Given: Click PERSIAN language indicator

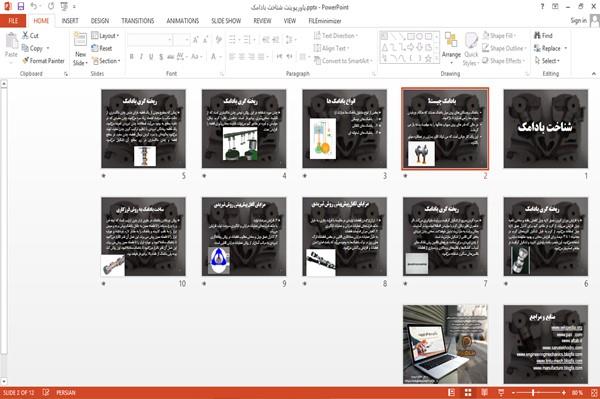Looking at the screenshot, I should (66, 392).
